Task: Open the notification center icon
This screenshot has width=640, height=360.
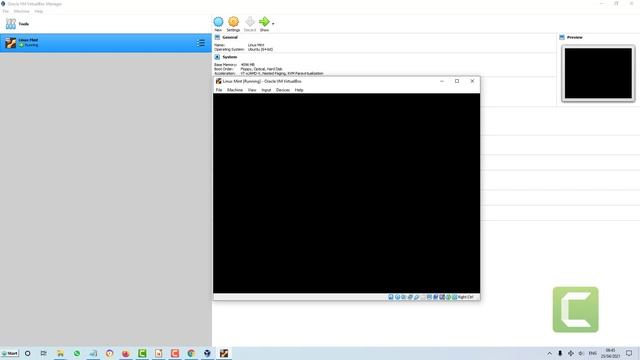Action: (x=629, y=353)
